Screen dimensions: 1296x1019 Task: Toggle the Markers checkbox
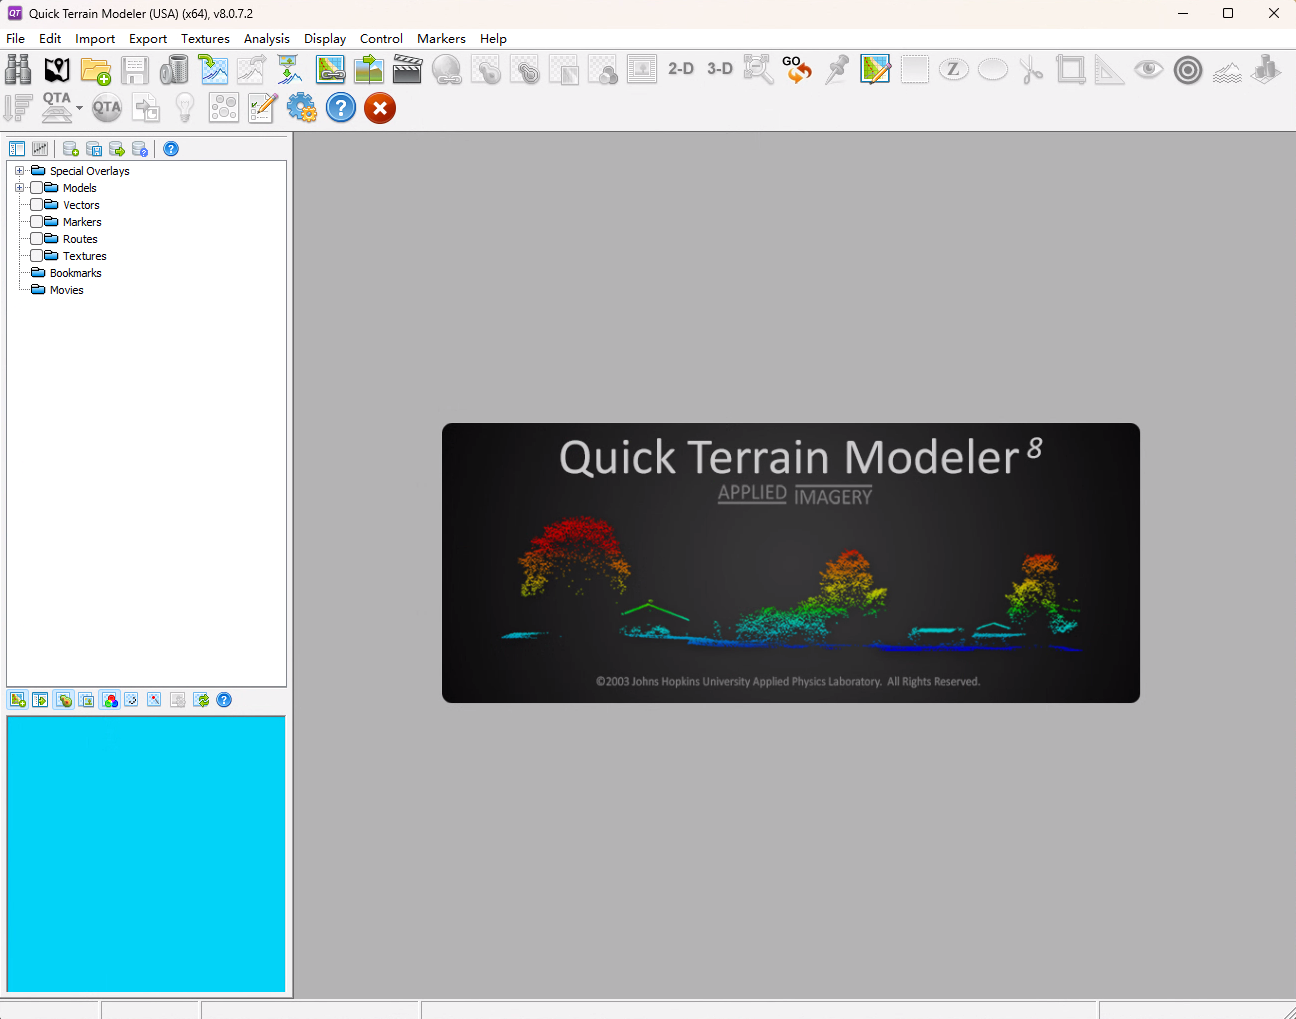click(x=36, y=222)
